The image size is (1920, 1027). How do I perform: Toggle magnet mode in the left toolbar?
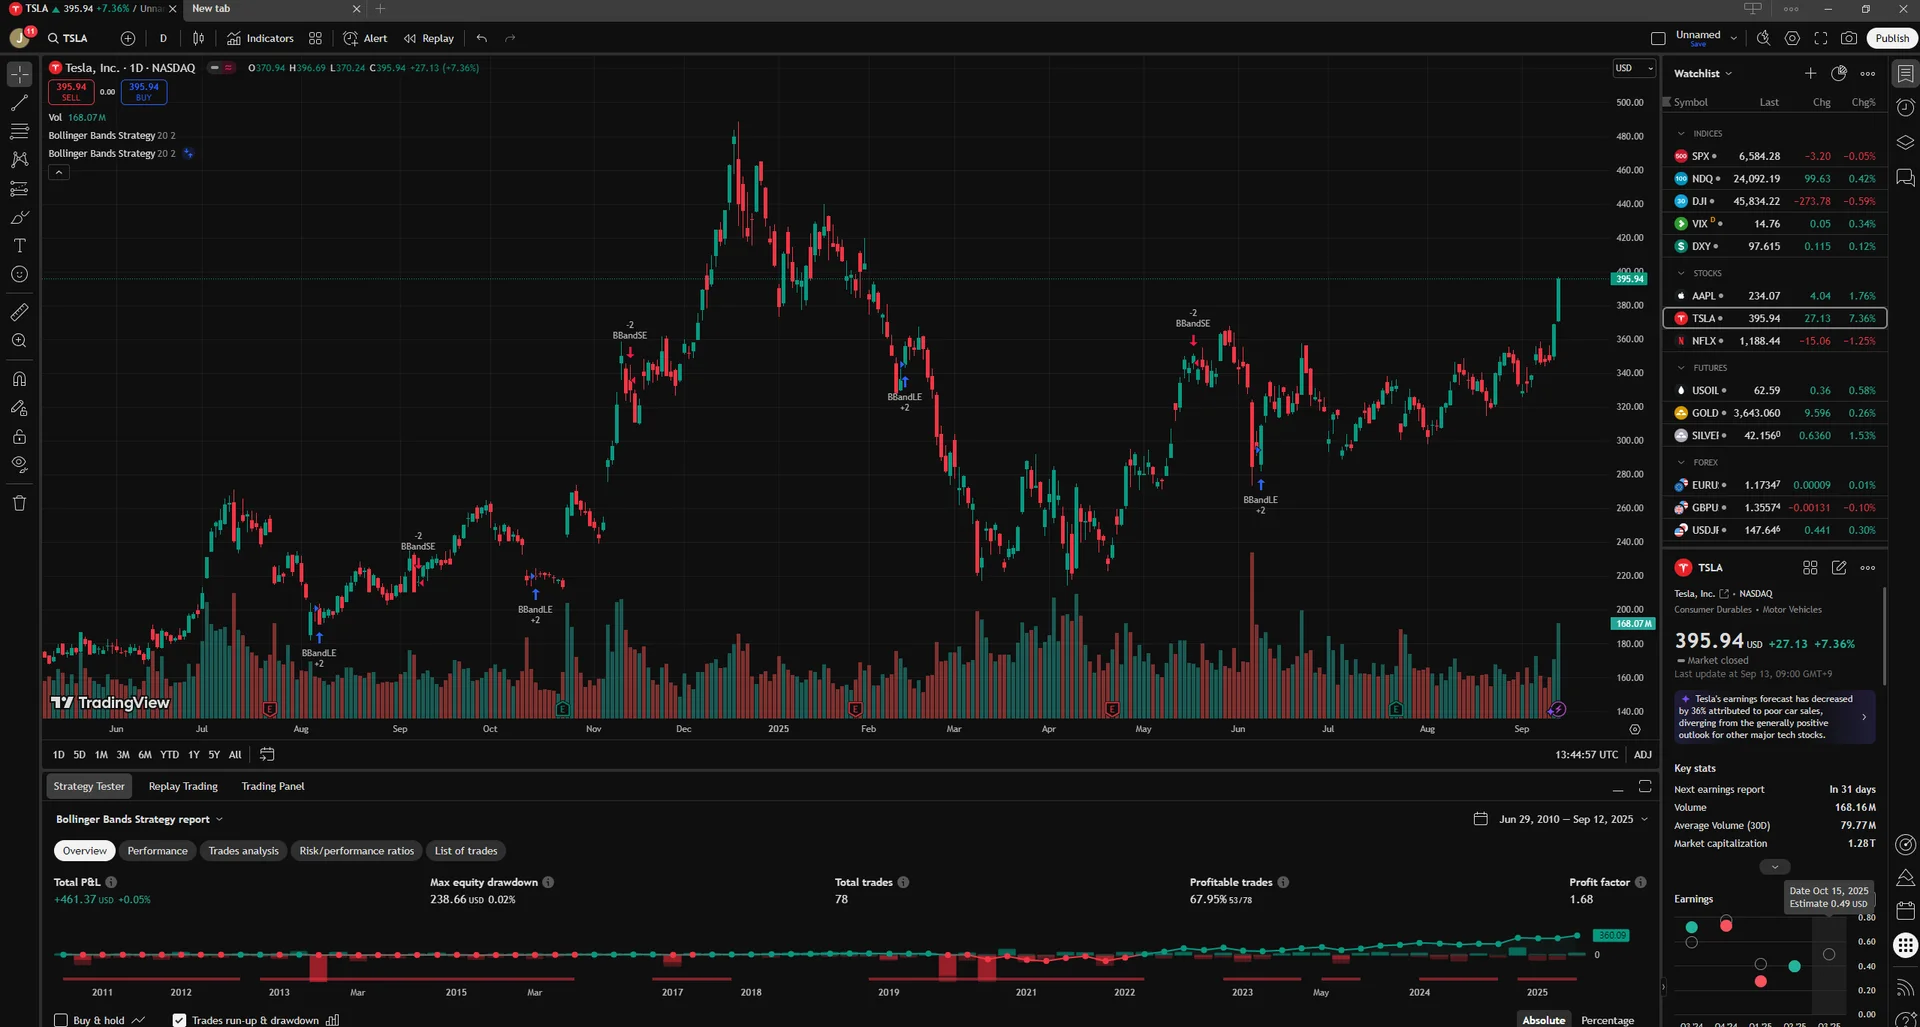(x=19, y=379)
